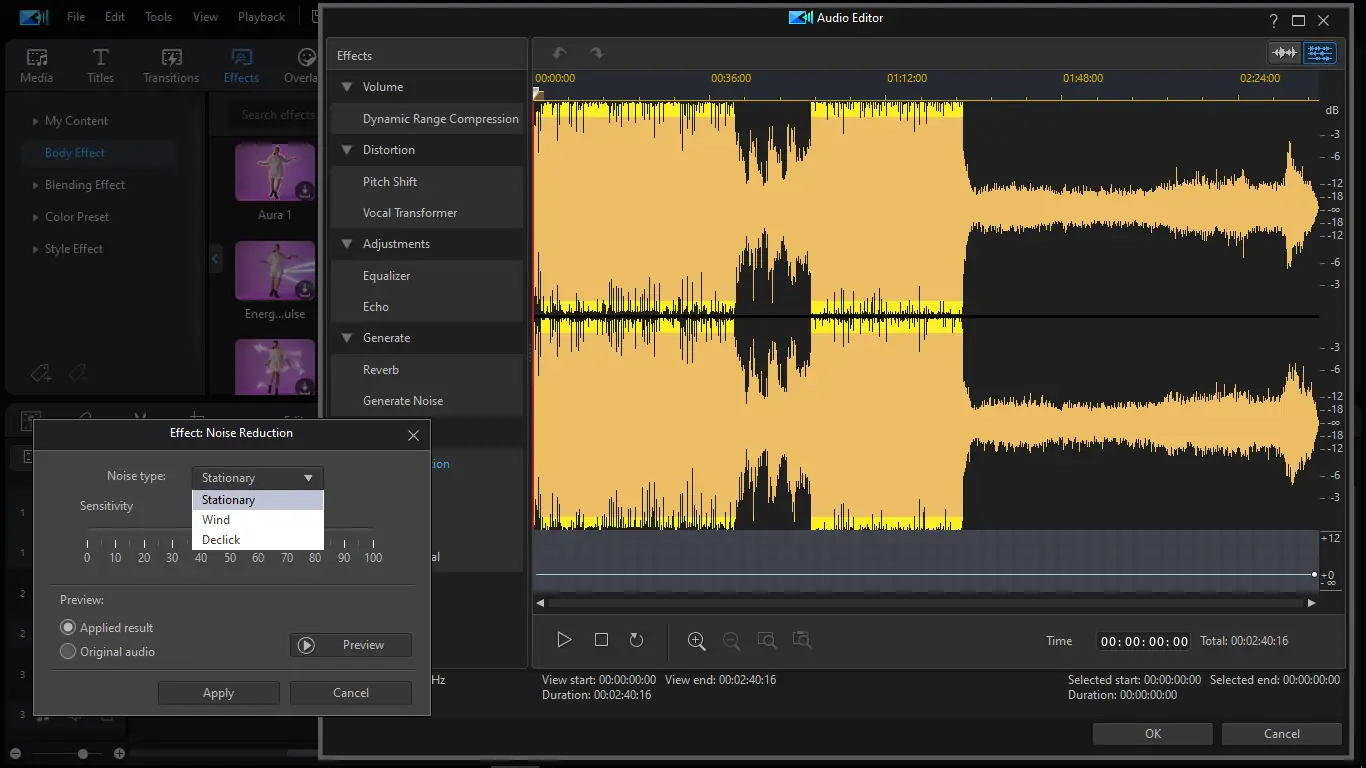This screenshot has height=768, width=1366.
Task: Click the redo arrow in Audio Editor
Action: click(x=596, y=54)
